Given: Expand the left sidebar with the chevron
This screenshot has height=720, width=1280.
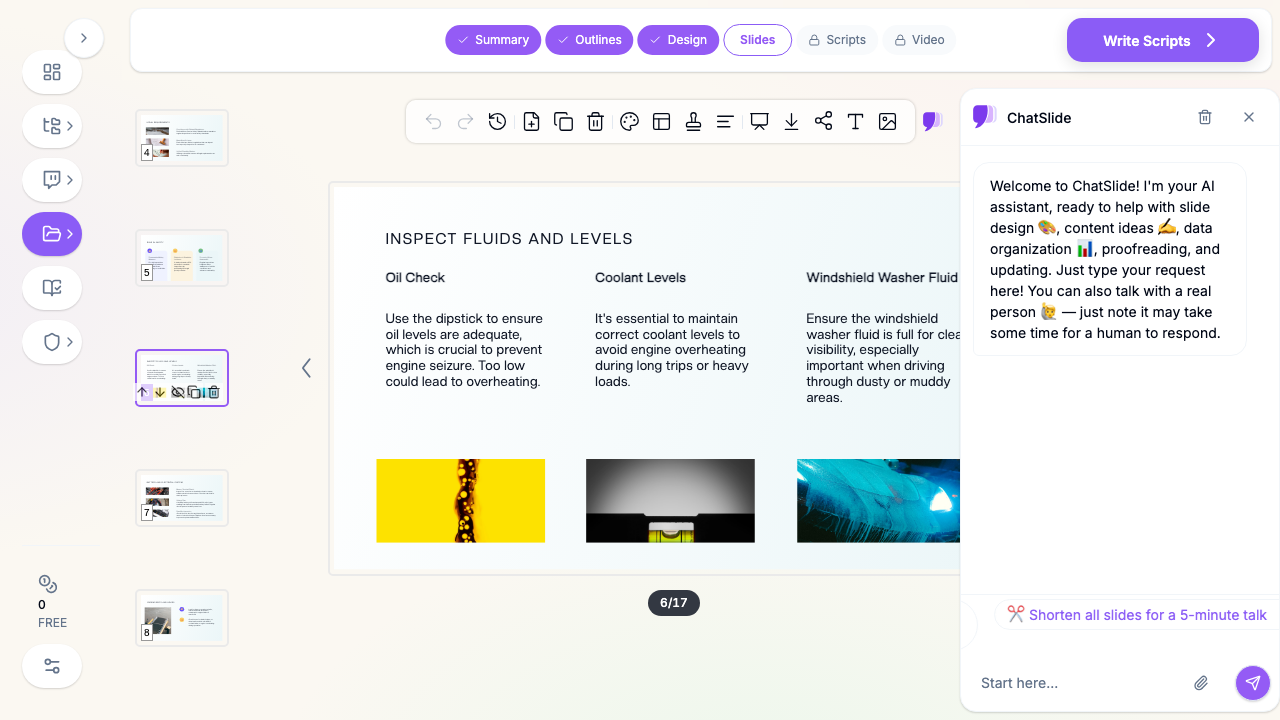Looking at the screenshot, I should pos(84,38).
